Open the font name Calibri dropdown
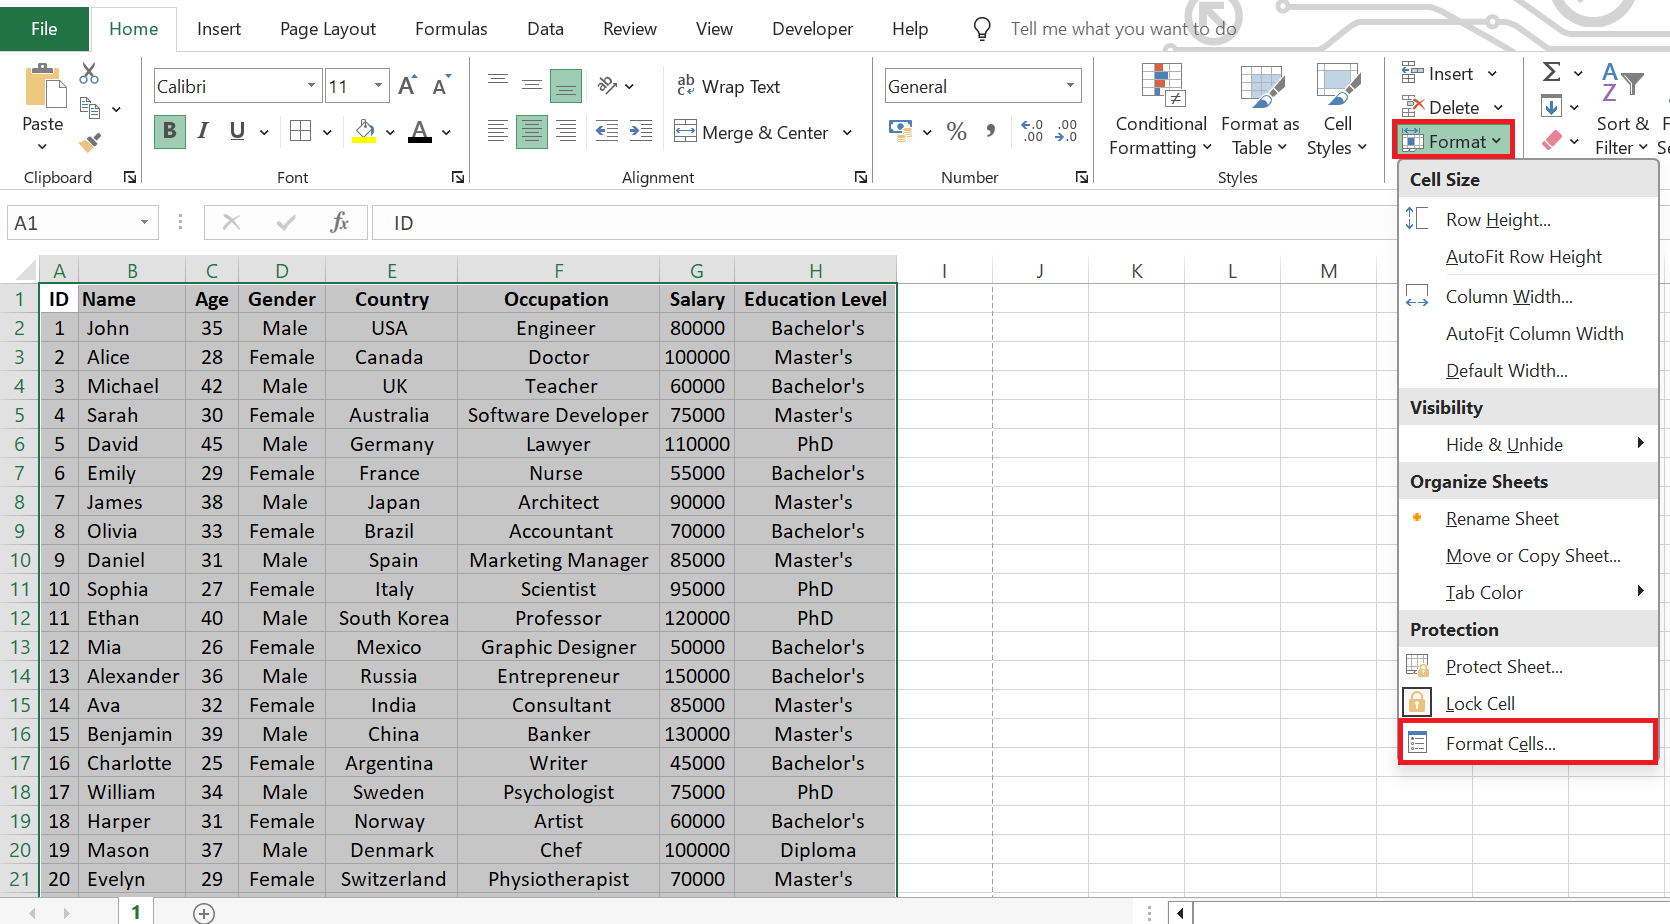1670x924 pixels. pyautogui.click(x=311, y=86)
